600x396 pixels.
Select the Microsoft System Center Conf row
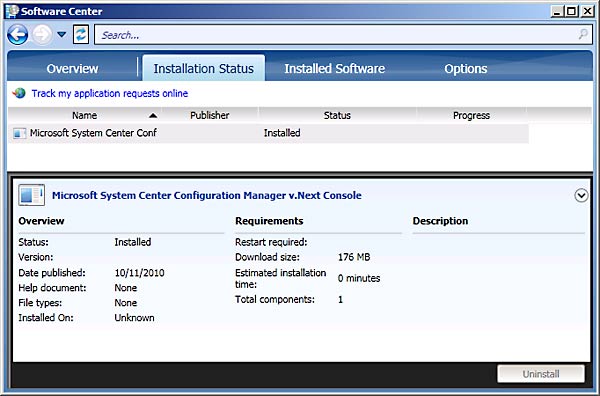268,133
